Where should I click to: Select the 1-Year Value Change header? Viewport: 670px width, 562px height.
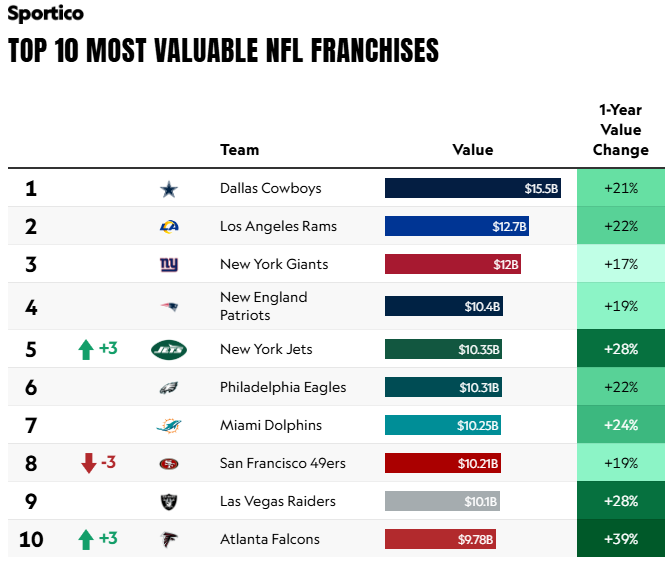[x=620, y=130]
